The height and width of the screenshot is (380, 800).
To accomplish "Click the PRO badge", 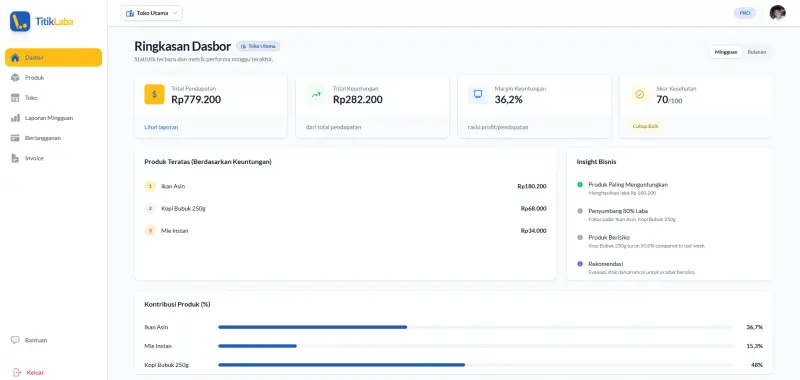I will (745, 13).
